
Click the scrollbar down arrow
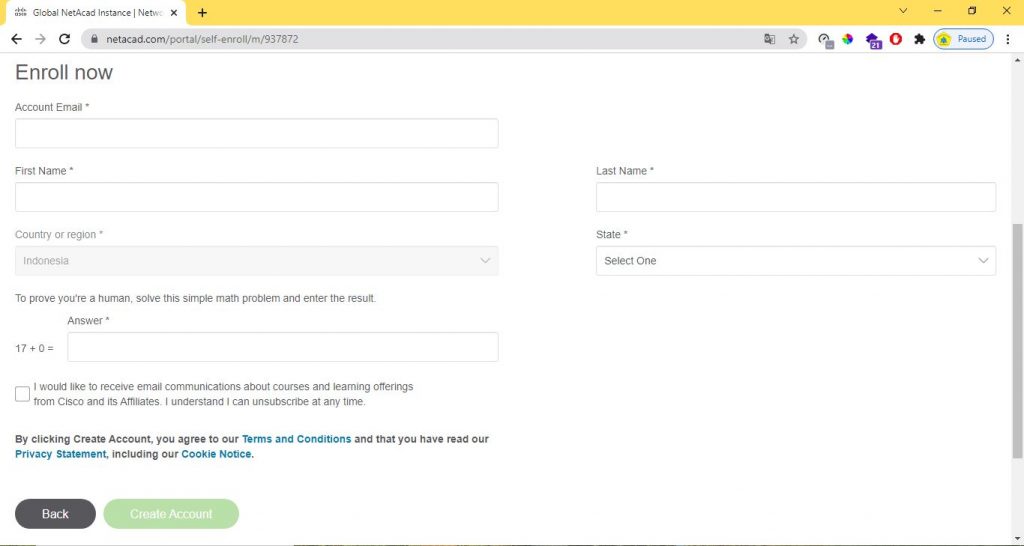coord(1017,539)
